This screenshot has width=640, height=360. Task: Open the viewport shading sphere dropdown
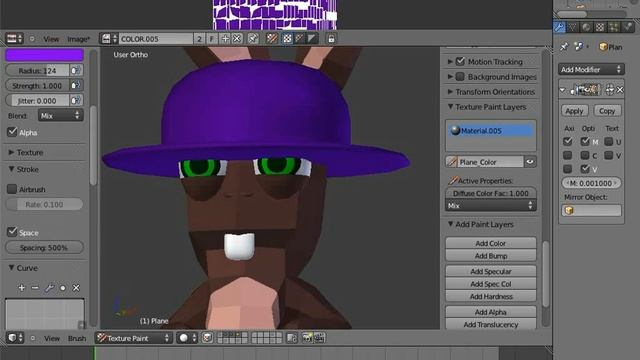[x=187, y=338]
